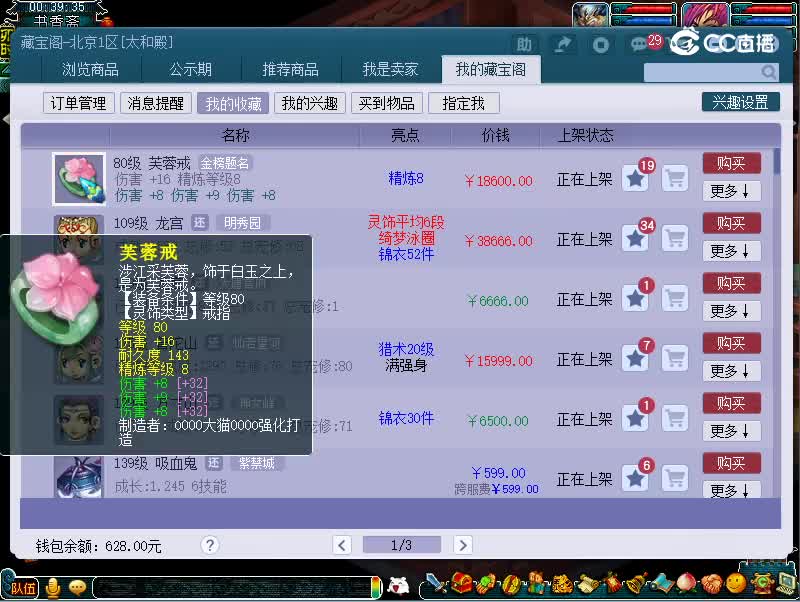This screenshot has height=602, width=800.
Task: Click the list's vertical scrollbar handle
Action: [x=777, y=161]
